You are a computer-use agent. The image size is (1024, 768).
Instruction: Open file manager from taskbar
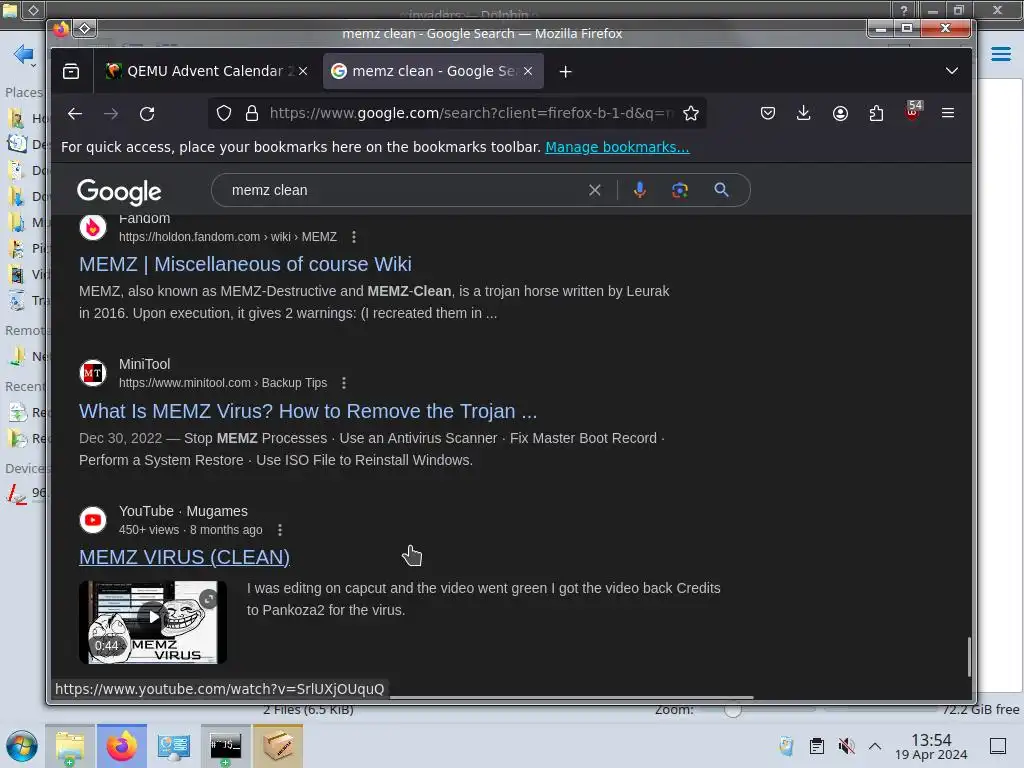(x=70, y=746)
